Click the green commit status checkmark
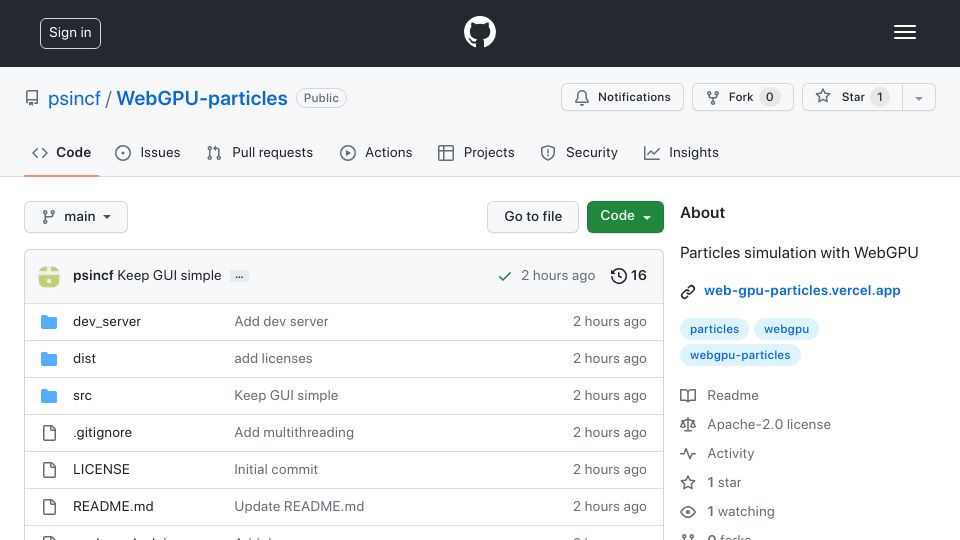The image size is (960, 540). [504, 276]
